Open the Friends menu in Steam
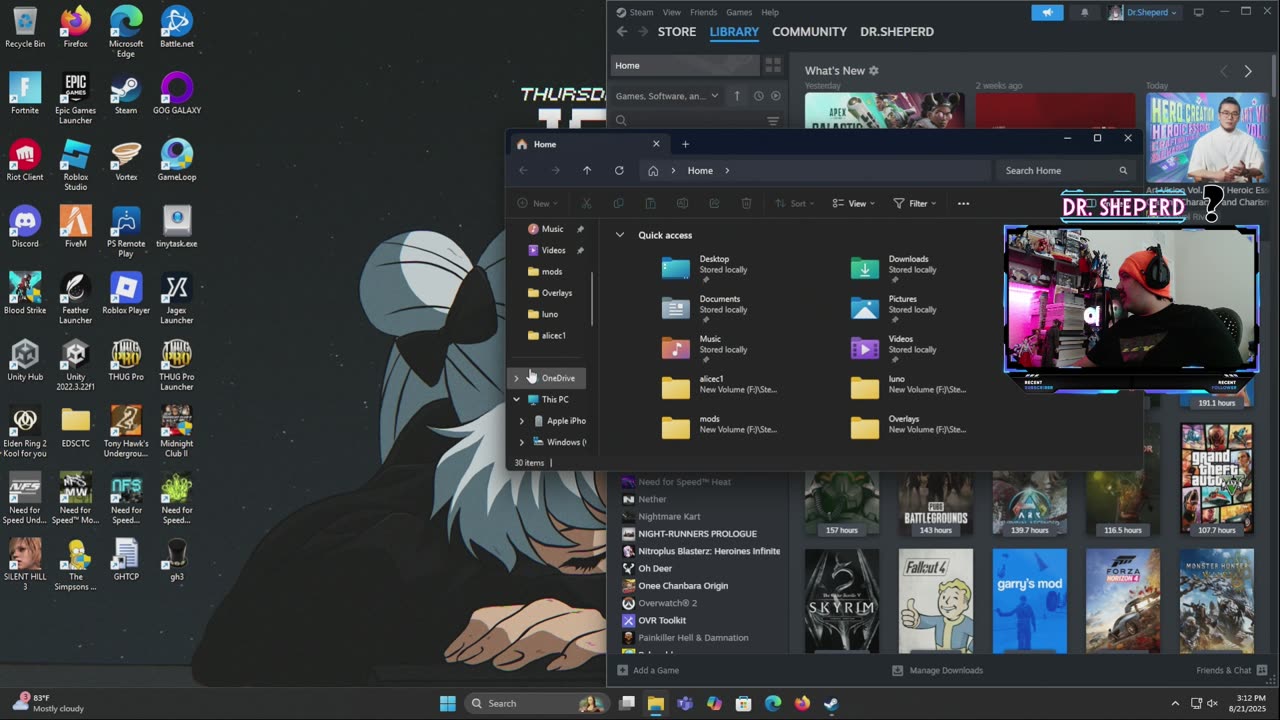1280x720 pixels. pyautogui.click(x=703, y=12)
